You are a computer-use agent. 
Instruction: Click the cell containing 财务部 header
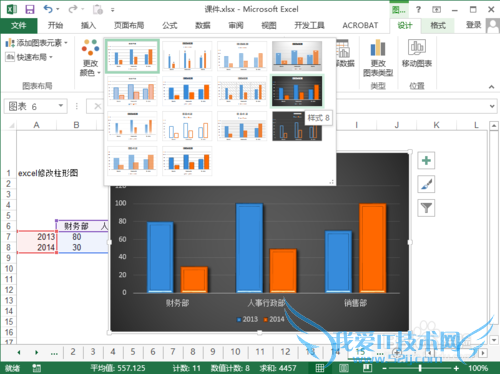pos(77,226)
